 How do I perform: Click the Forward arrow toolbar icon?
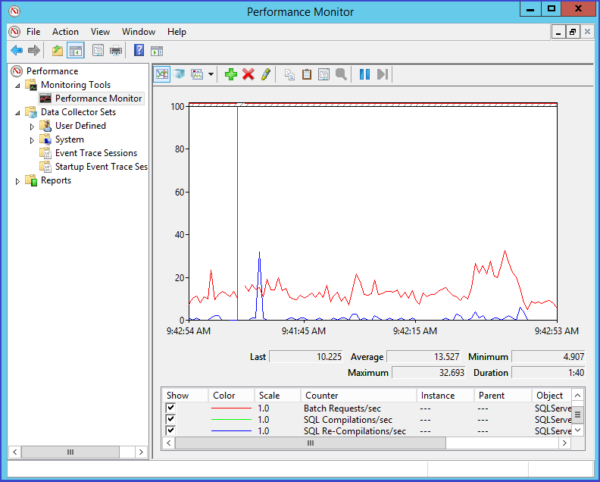point(34,50)
